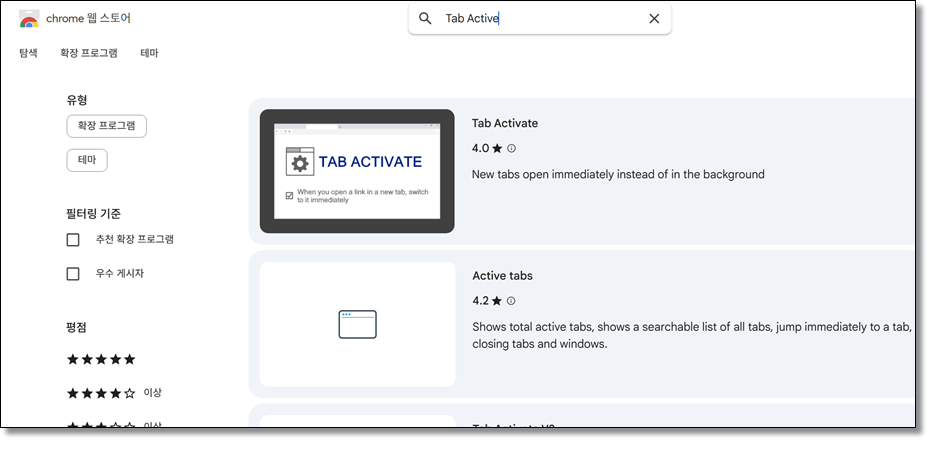
Task: Click the star icon beside 4.2
Action: click(497, 301)
